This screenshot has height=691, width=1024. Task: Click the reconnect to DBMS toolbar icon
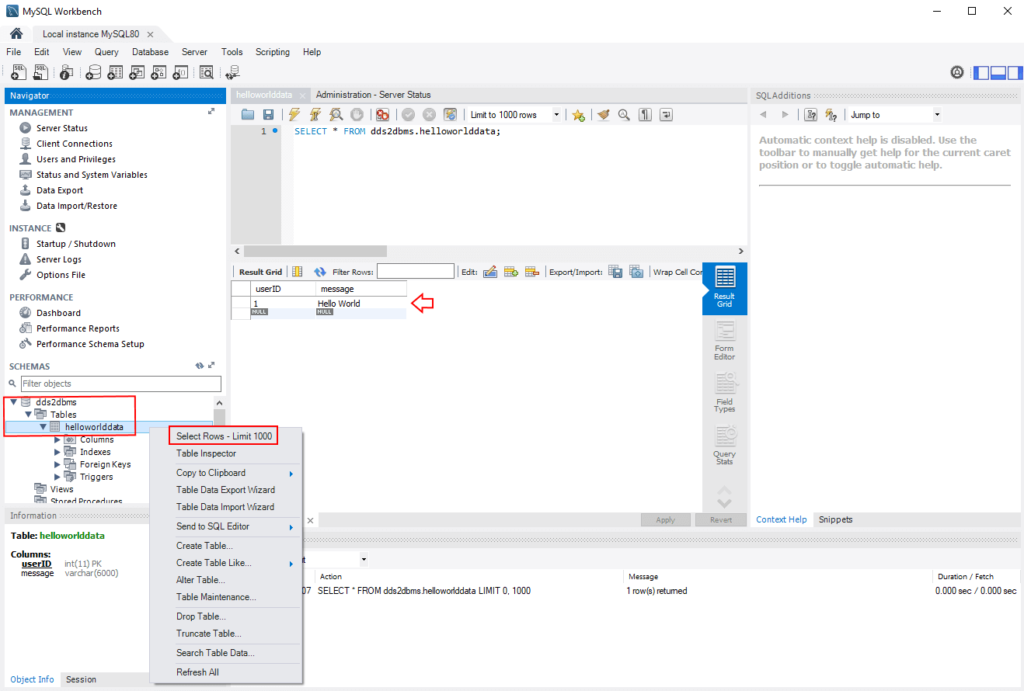[x=232, y=72]
